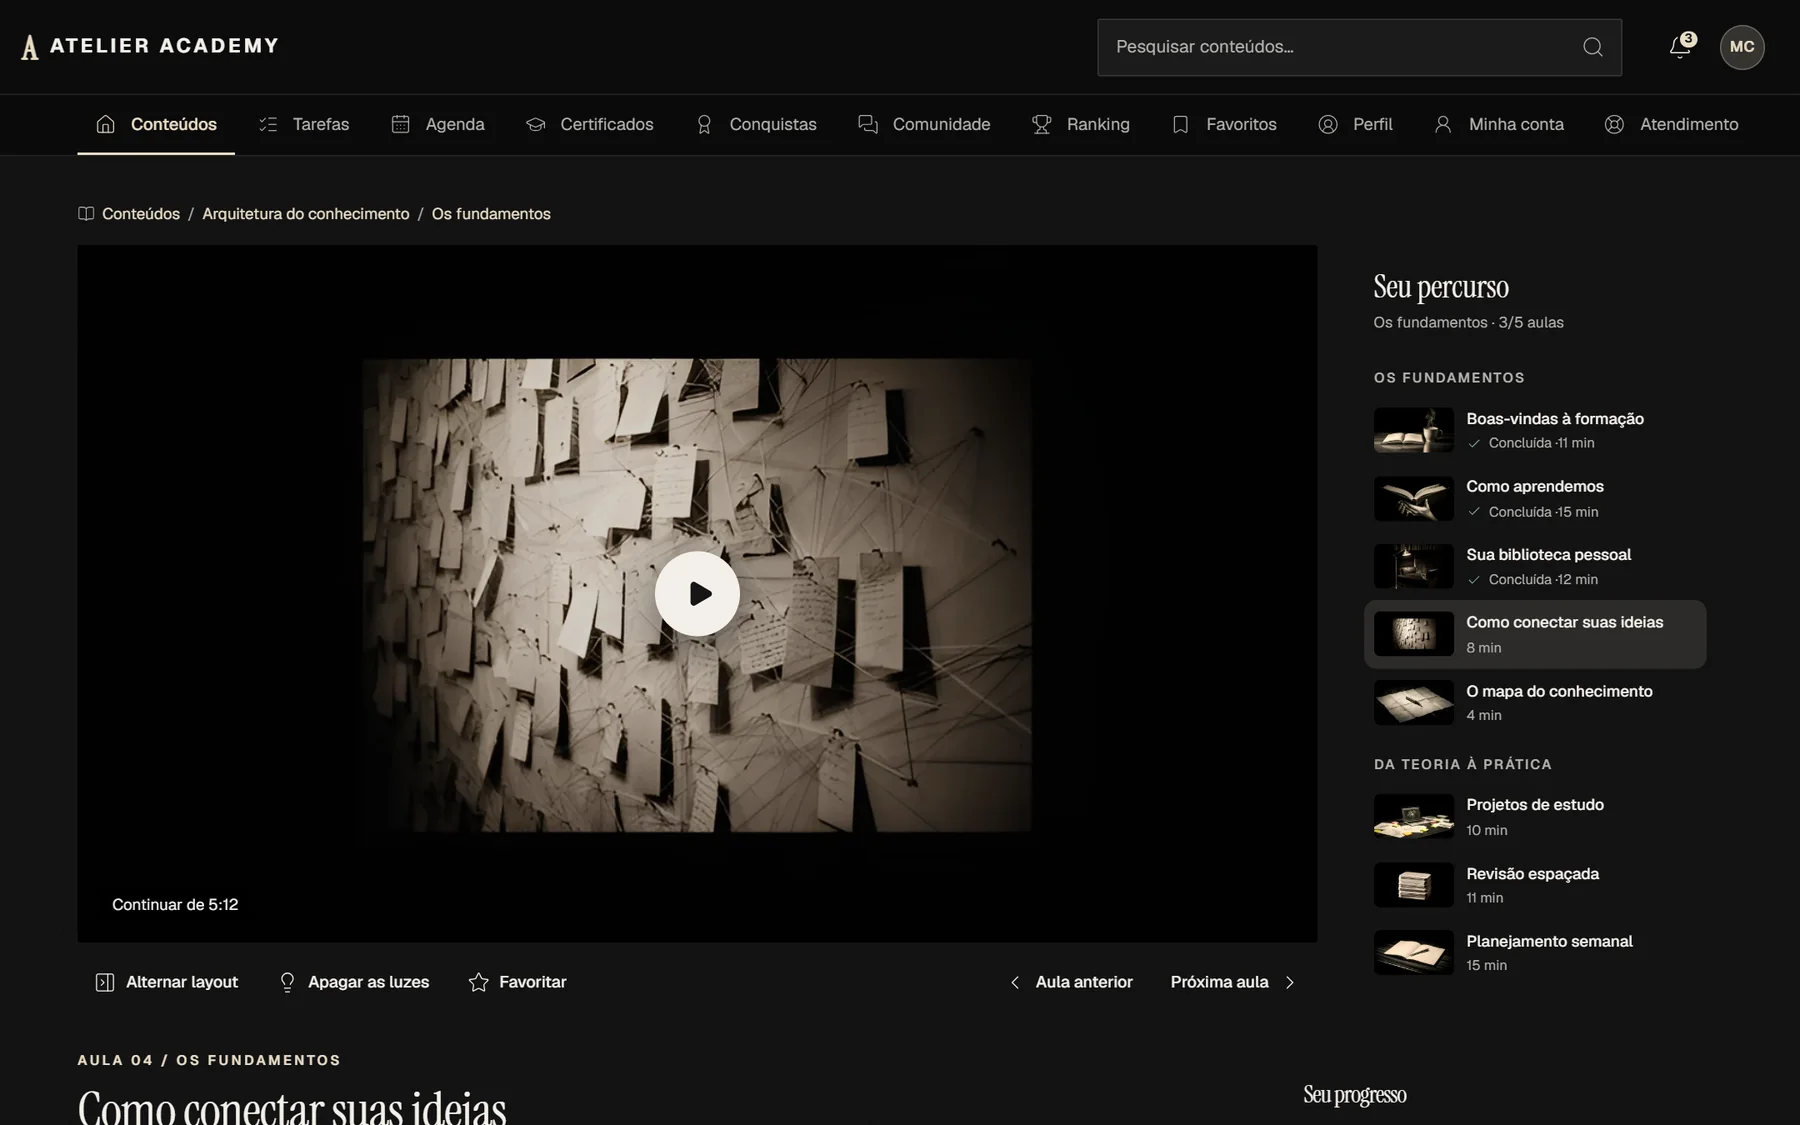Click the lightbulb icon for Apagar as luzes
Viewport: 1800px width, 1125px height.
tap(287, 982)
